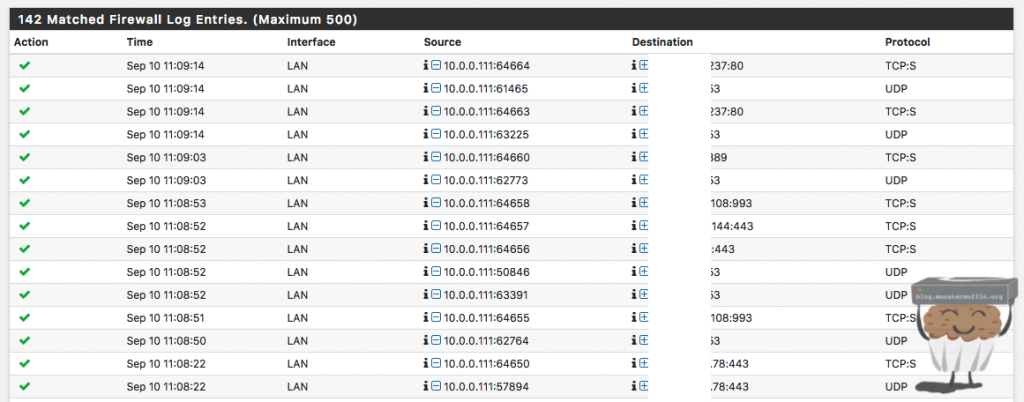Click destination plus icon in source port 57894 row
Screen dimensions: 1024x402
(644, 387)
